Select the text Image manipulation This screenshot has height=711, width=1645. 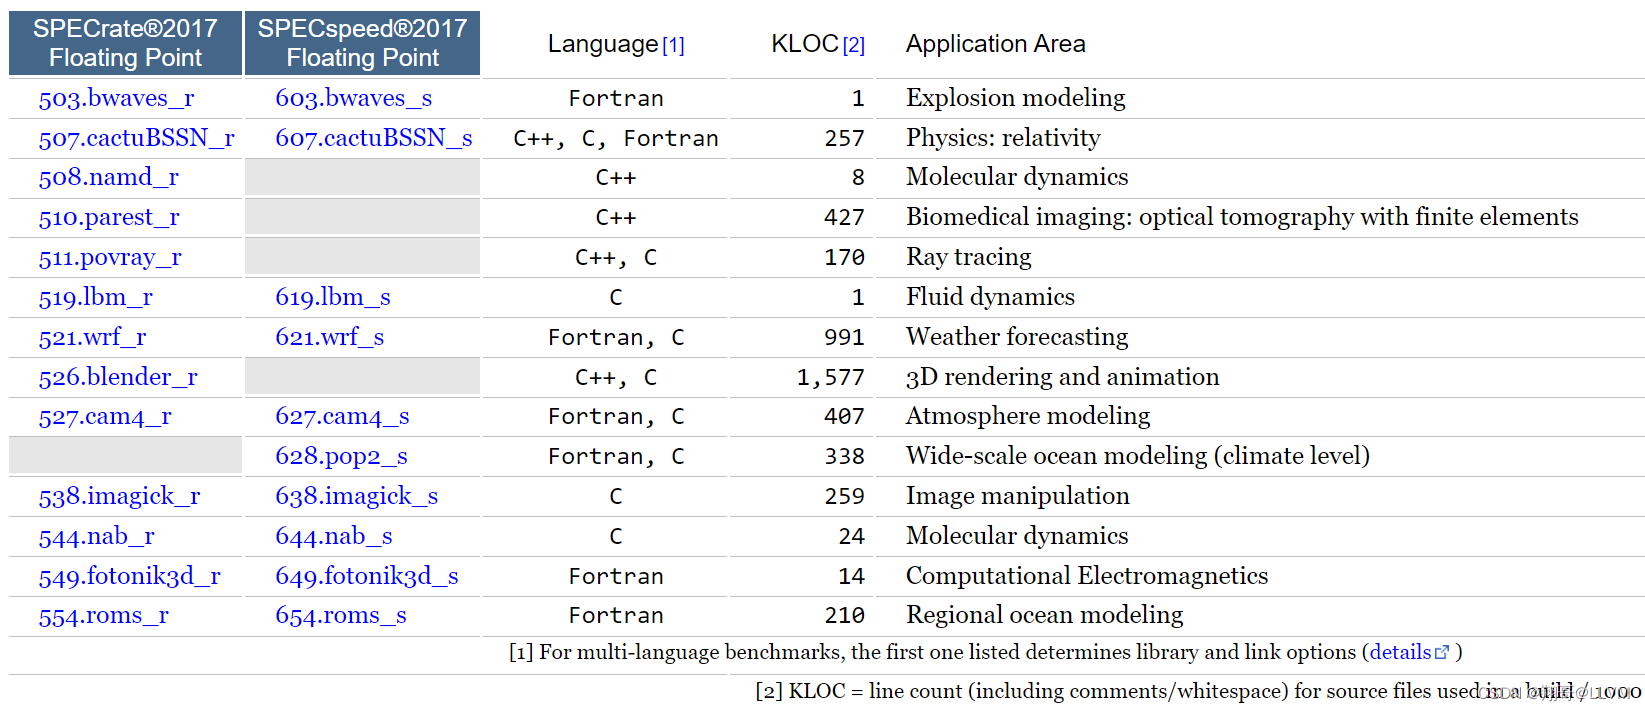tap(1018, 496)
